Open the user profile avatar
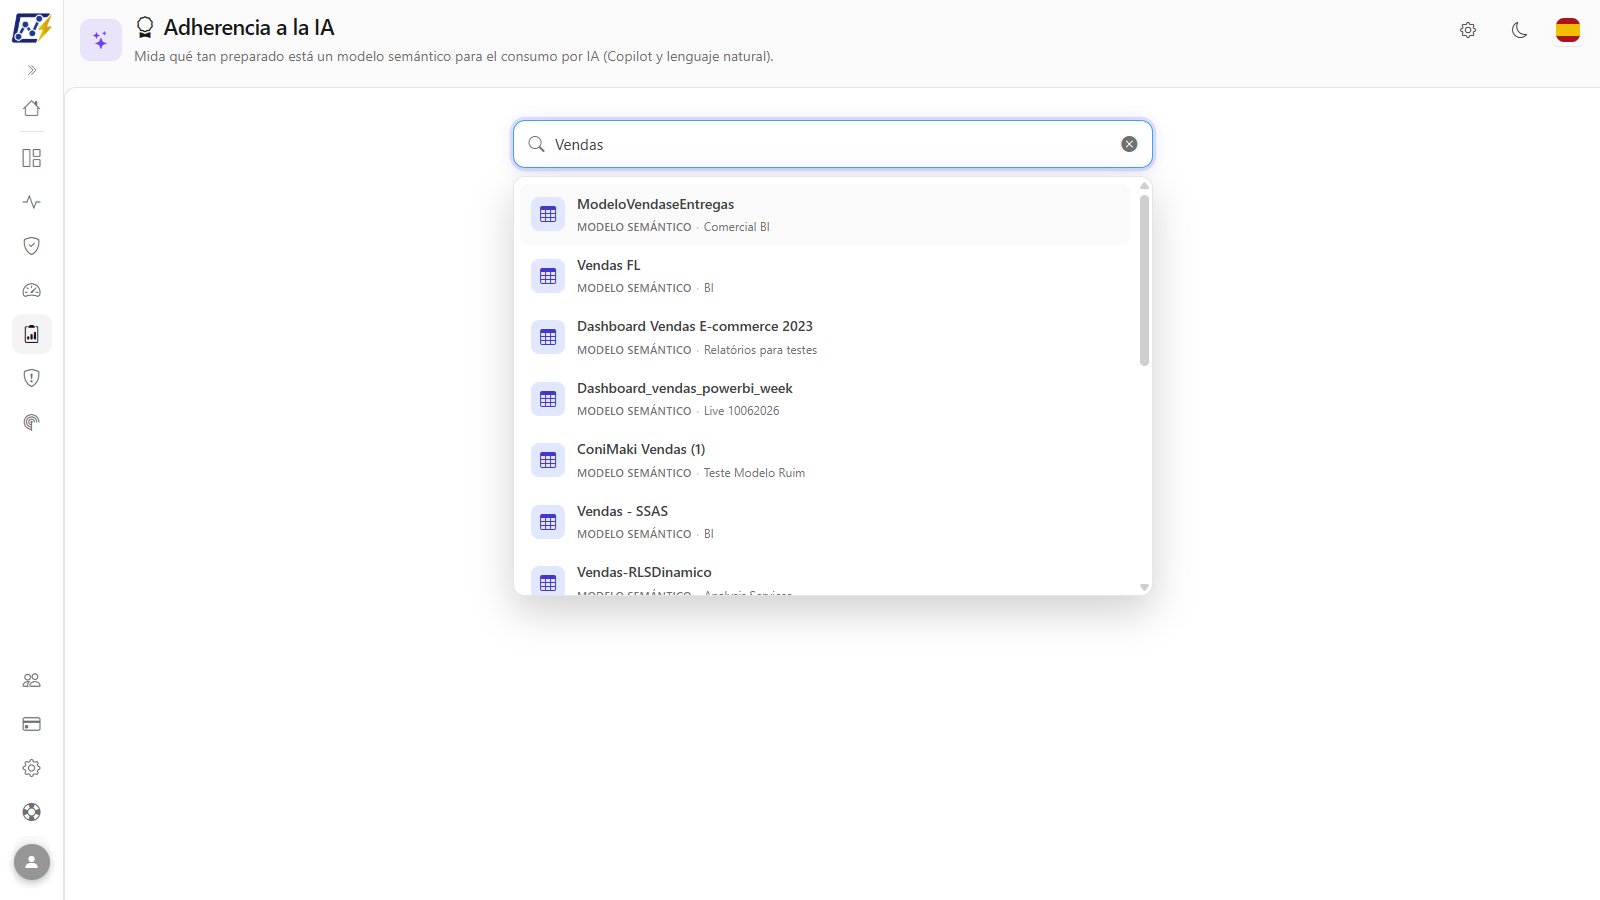Screen dimensions: 1600x900 point(32,862)
